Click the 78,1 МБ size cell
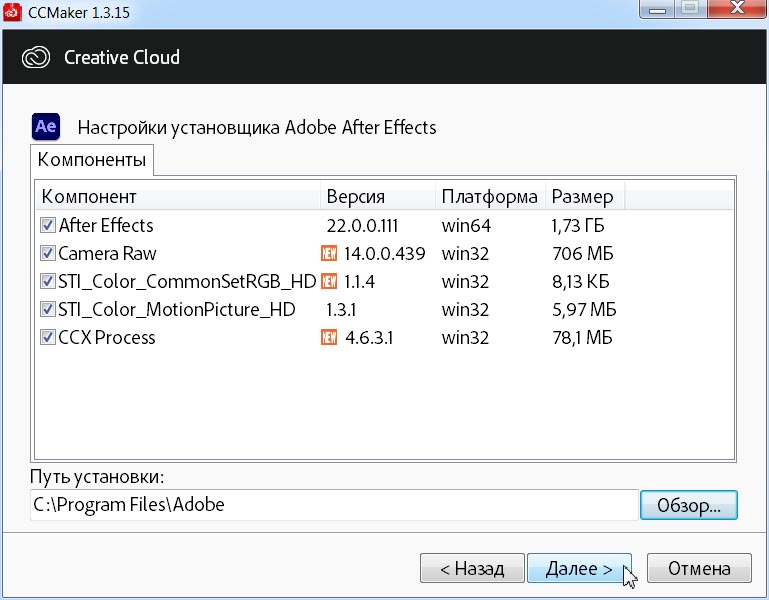The width and height of the screenshot is (769, 600). 582,338
